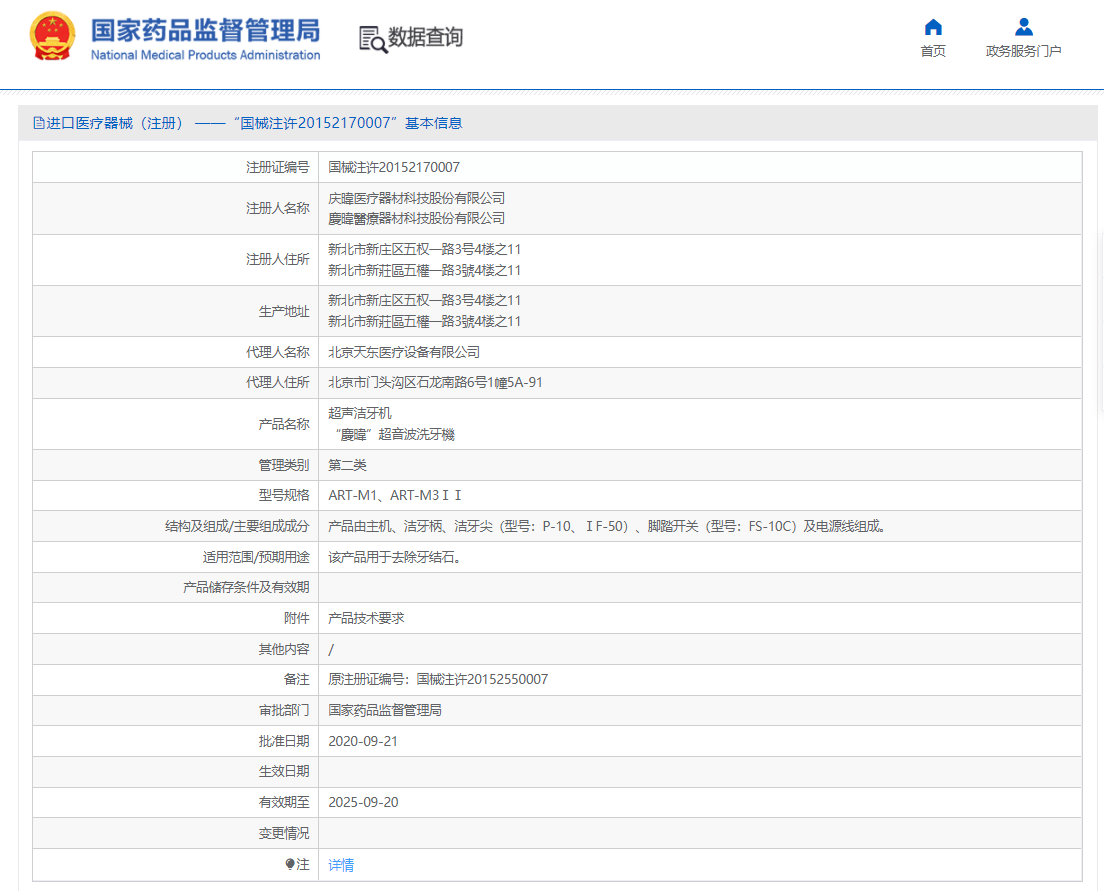Click the 政务服务门户 text link

pyautogui.click(x=1024, y=51)
